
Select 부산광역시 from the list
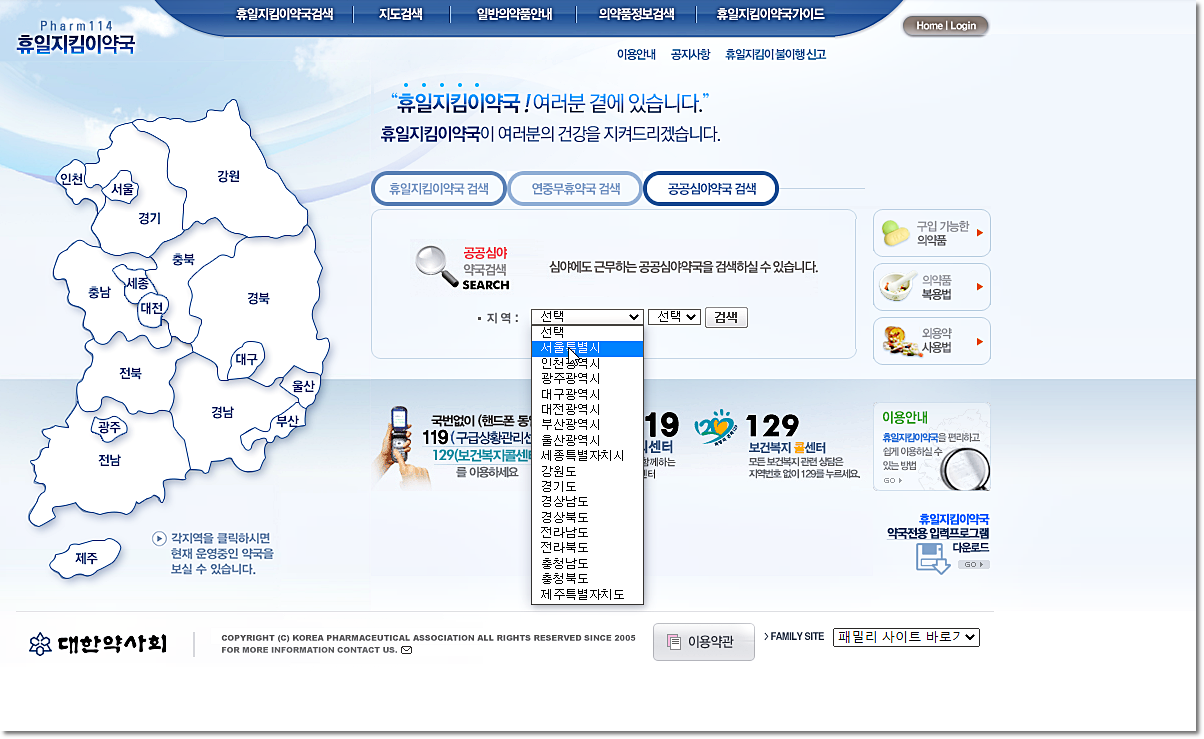587,425
